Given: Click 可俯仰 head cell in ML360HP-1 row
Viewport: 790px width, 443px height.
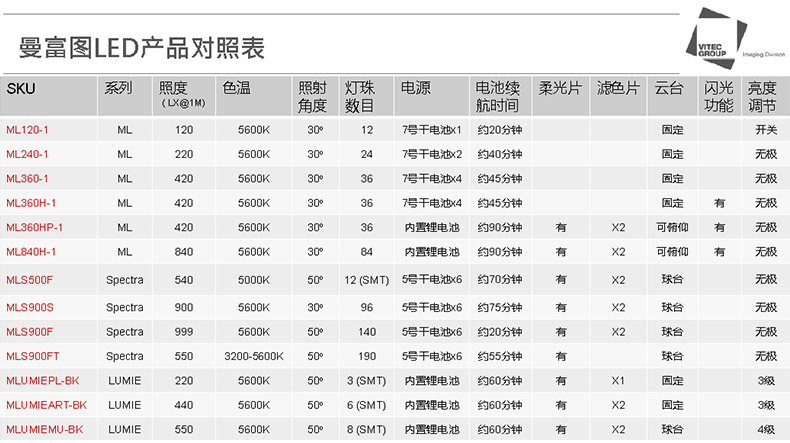Looking at the screenshot, I should [x=672, y=228].
